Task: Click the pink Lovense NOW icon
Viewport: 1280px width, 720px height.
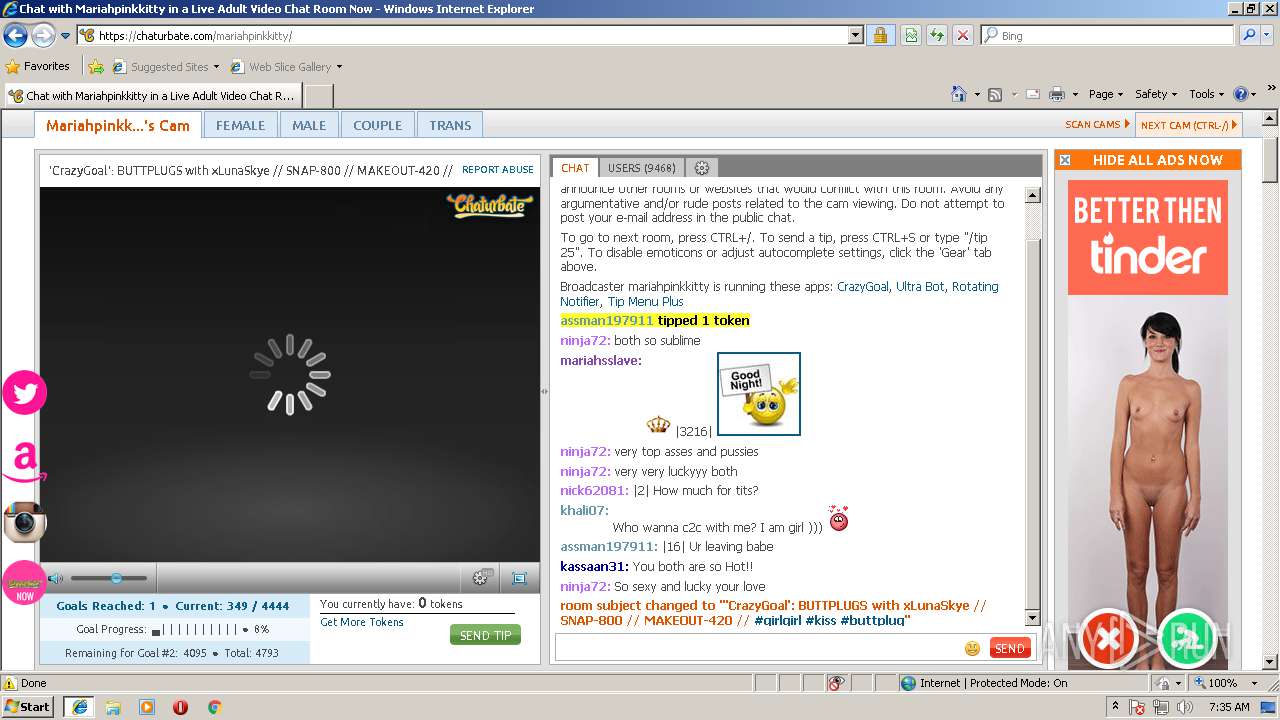Action: pos(25,583)
